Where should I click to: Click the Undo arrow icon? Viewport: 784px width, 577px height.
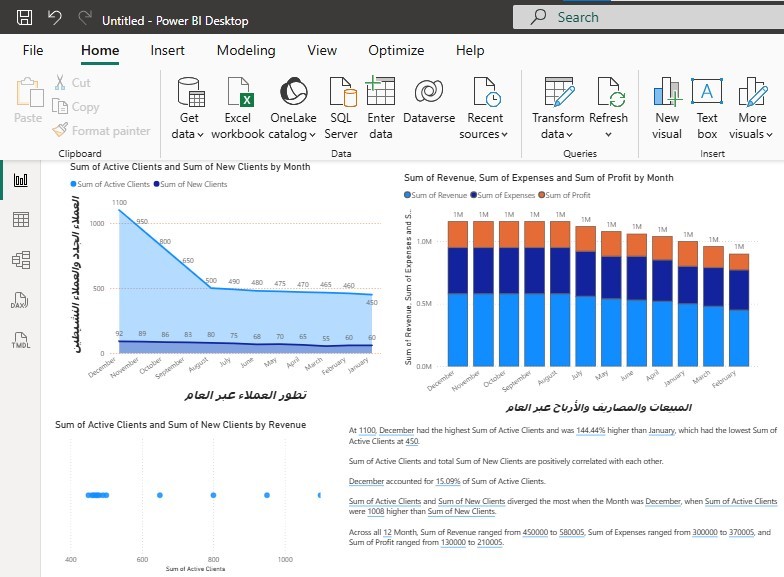(x=54, y=19)
